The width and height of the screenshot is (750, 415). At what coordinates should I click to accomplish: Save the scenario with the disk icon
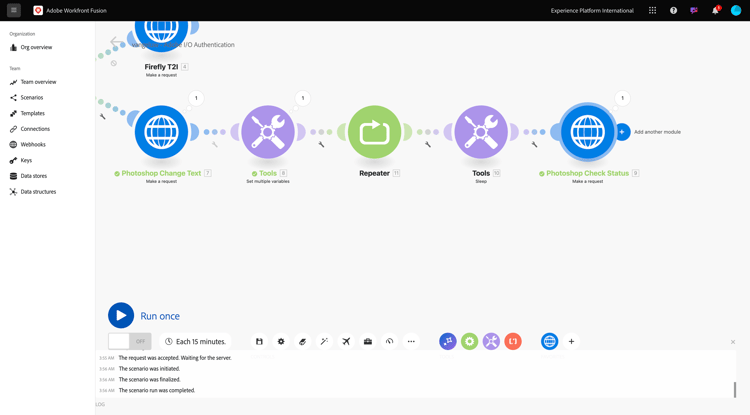[x=259, y=341]
